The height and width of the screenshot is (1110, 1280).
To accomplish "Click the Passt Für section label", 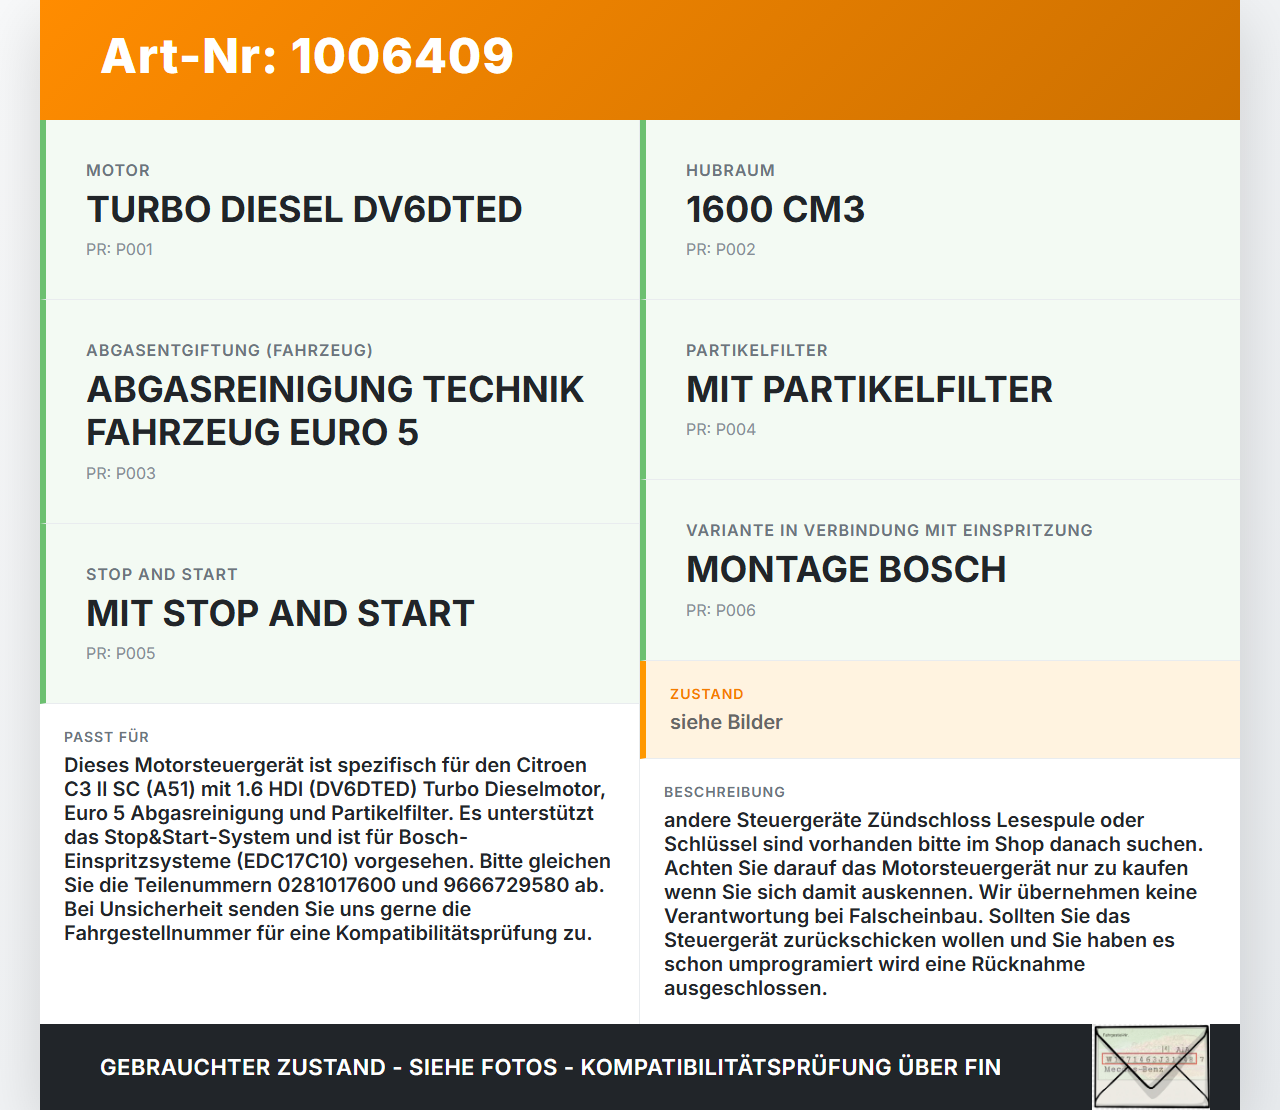I will point(106,738).
